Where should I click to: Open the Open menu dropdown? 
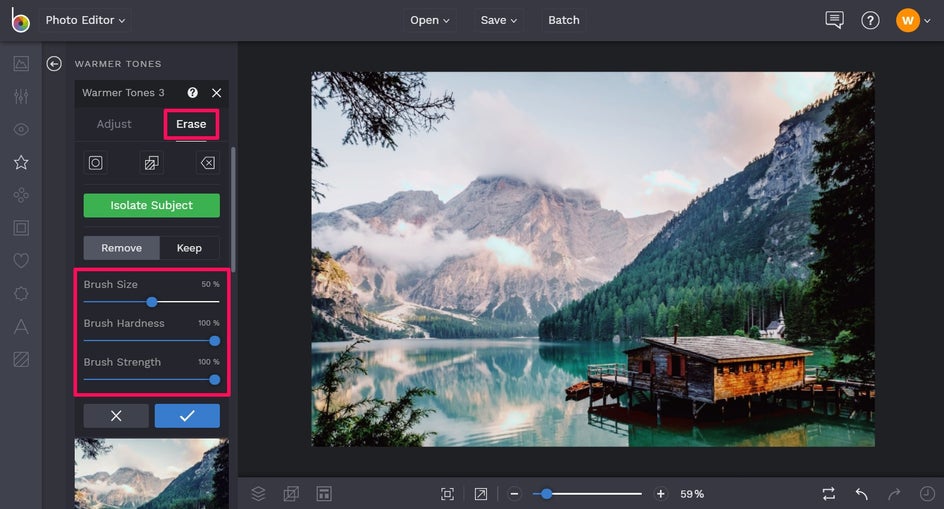tap(429, 20)
